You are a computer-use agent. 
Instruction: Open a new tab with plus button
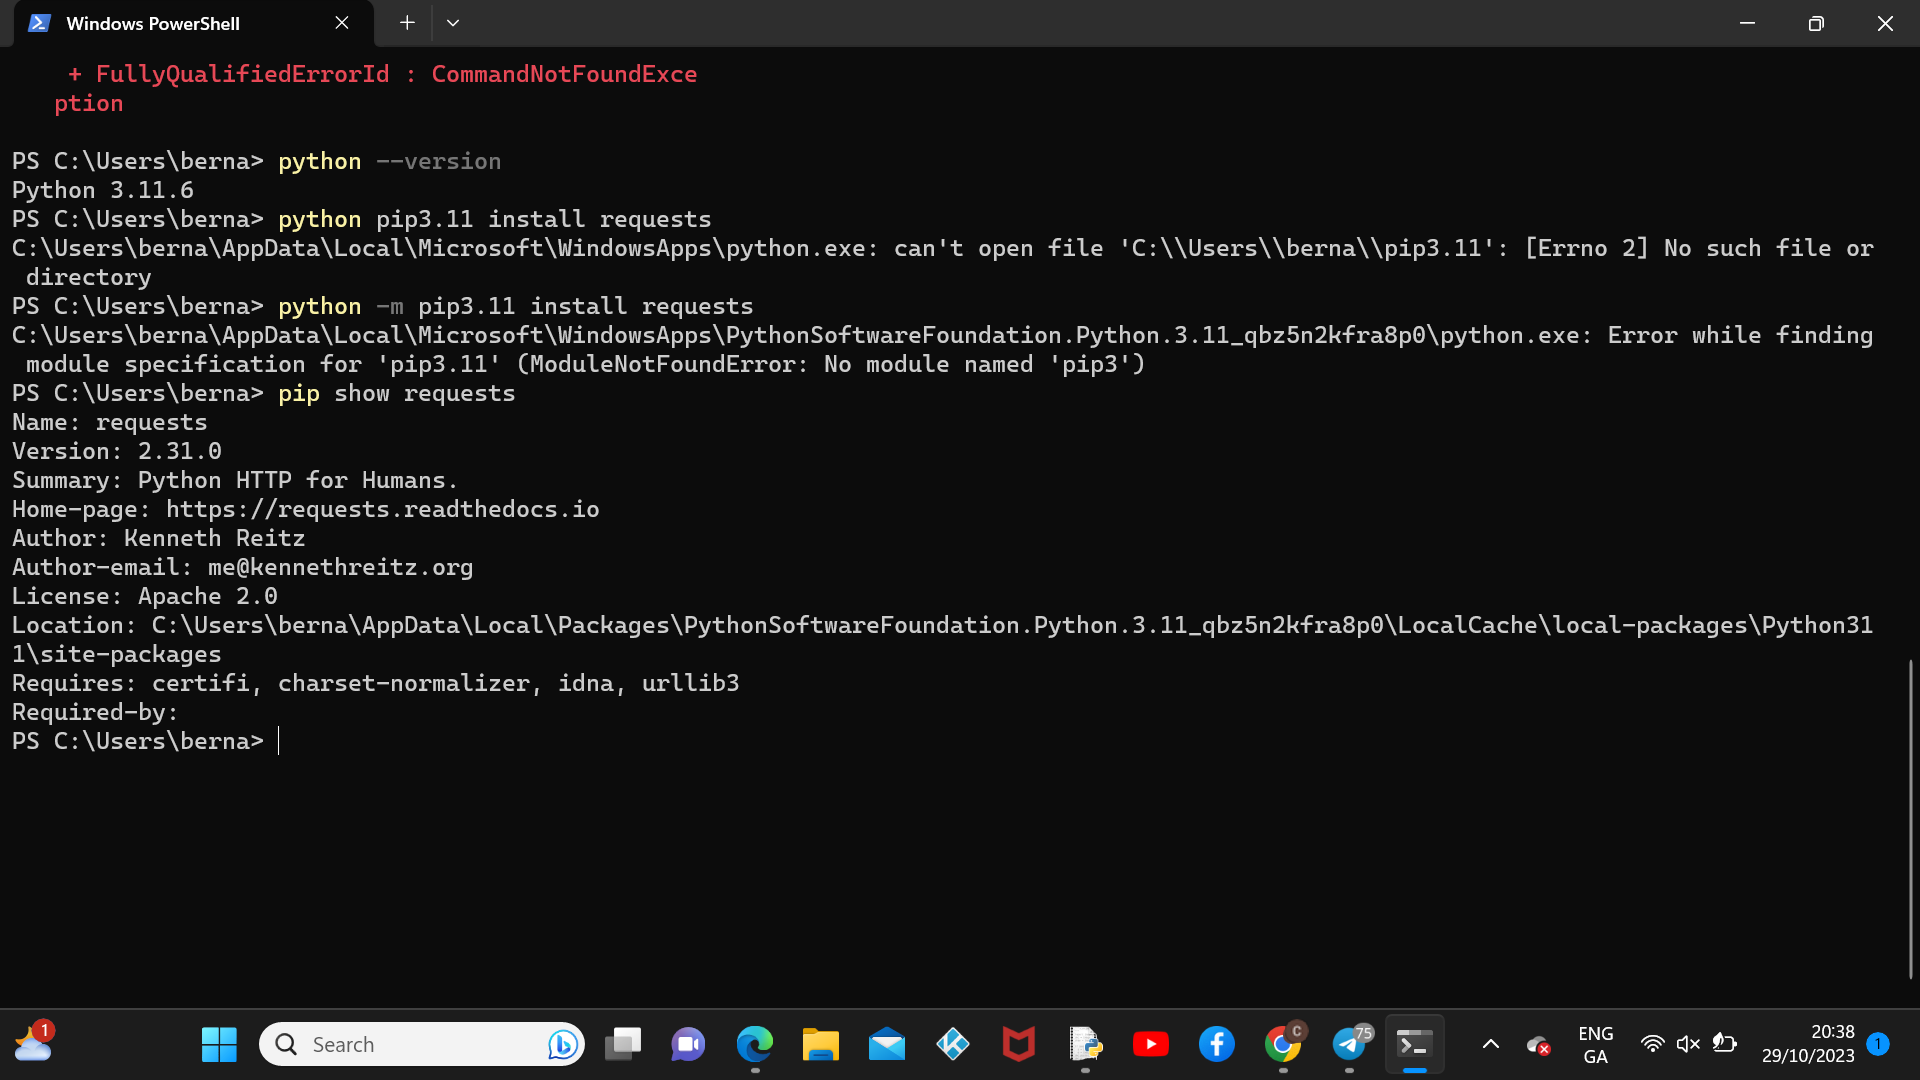tap(407, 23)
